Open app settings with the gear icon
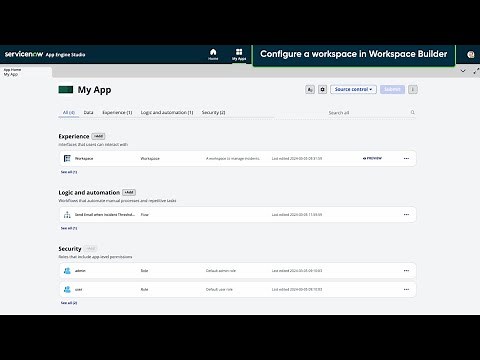 pyautogui.click(x=322, y=89)
